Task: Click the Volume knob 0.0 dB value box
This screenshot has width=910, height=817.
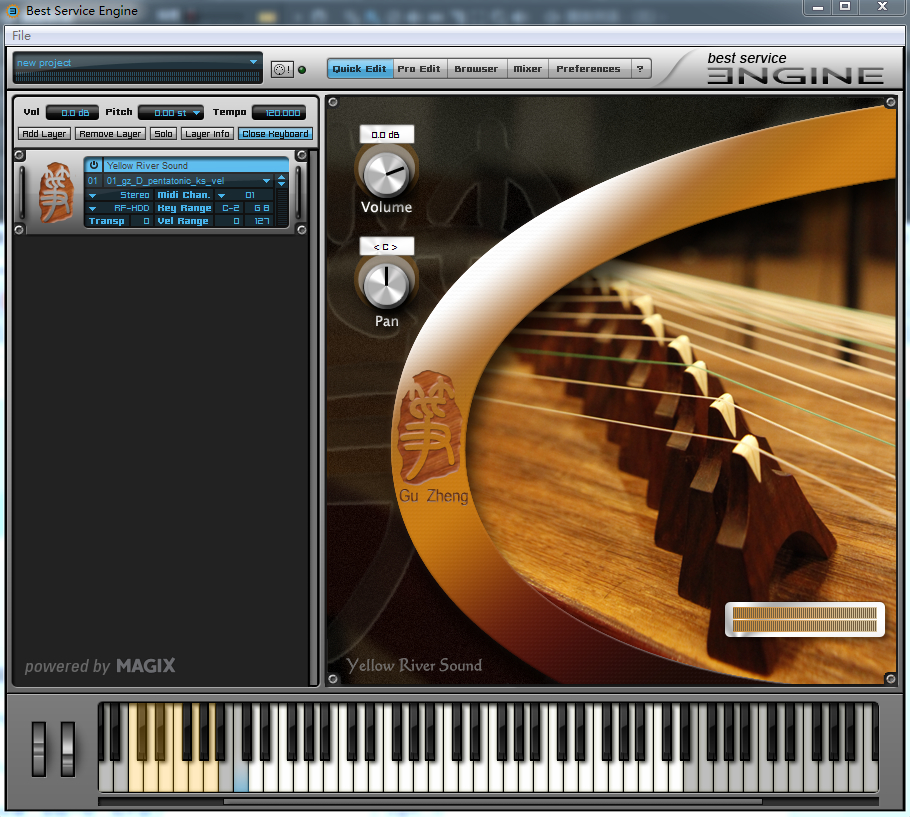Action: pos(387,135)
